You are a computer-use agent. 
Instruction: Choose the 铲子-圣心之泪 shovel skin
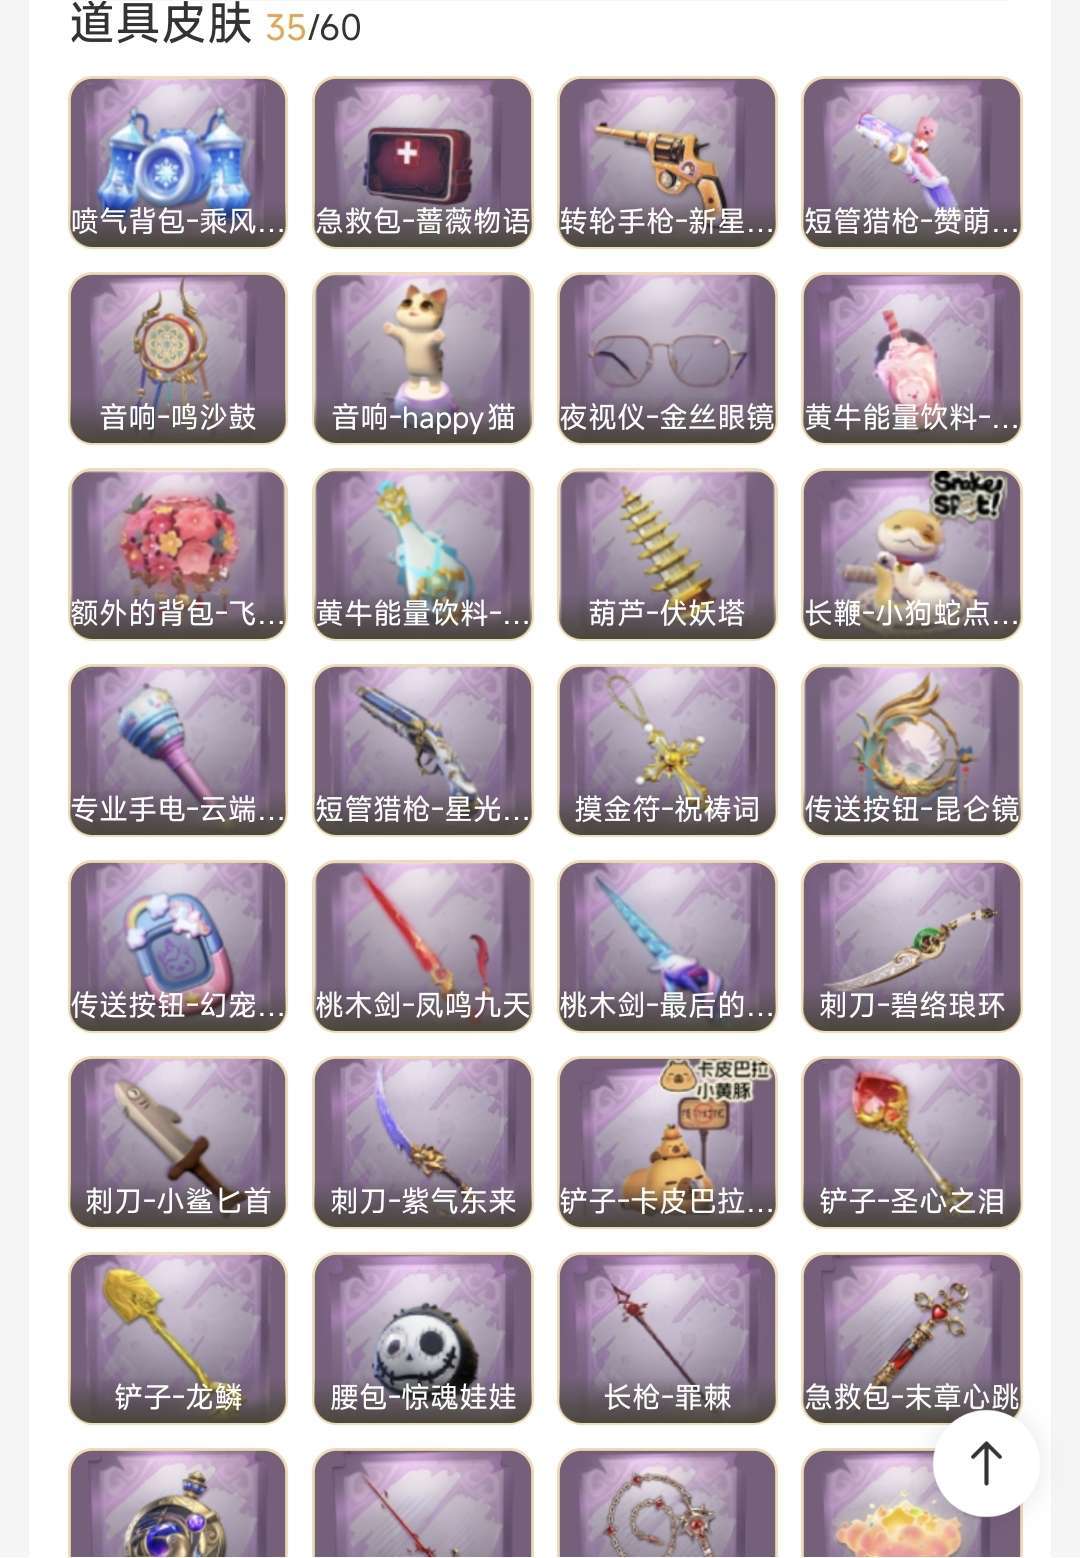pos(912,1142)
